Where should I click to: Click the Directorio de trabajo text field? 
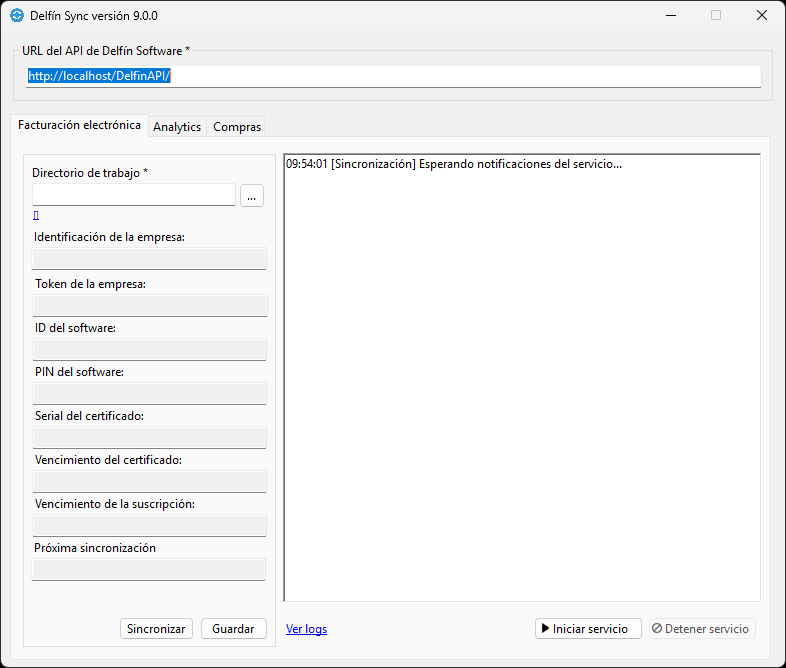tap(134, 195)
